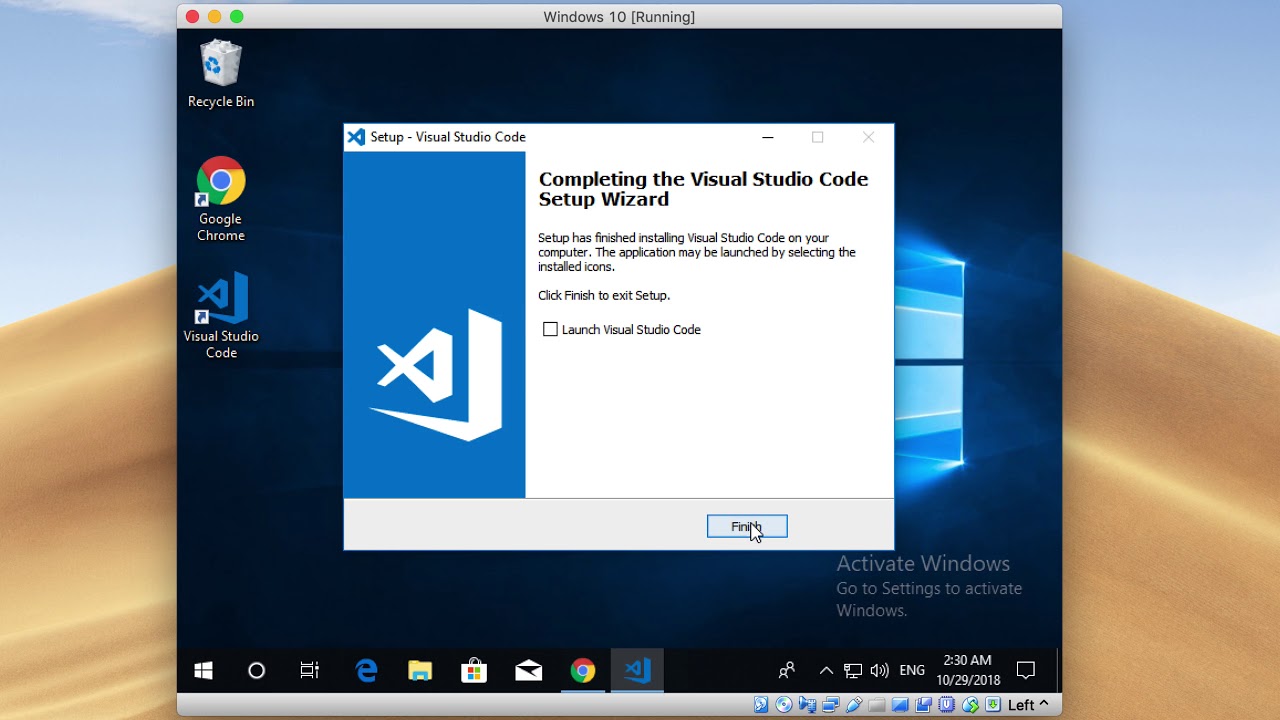The image size is (1280, 720).
Task: Open the Mail app from the taskbar
Action: pyautogui.click(x=529, y=671)
